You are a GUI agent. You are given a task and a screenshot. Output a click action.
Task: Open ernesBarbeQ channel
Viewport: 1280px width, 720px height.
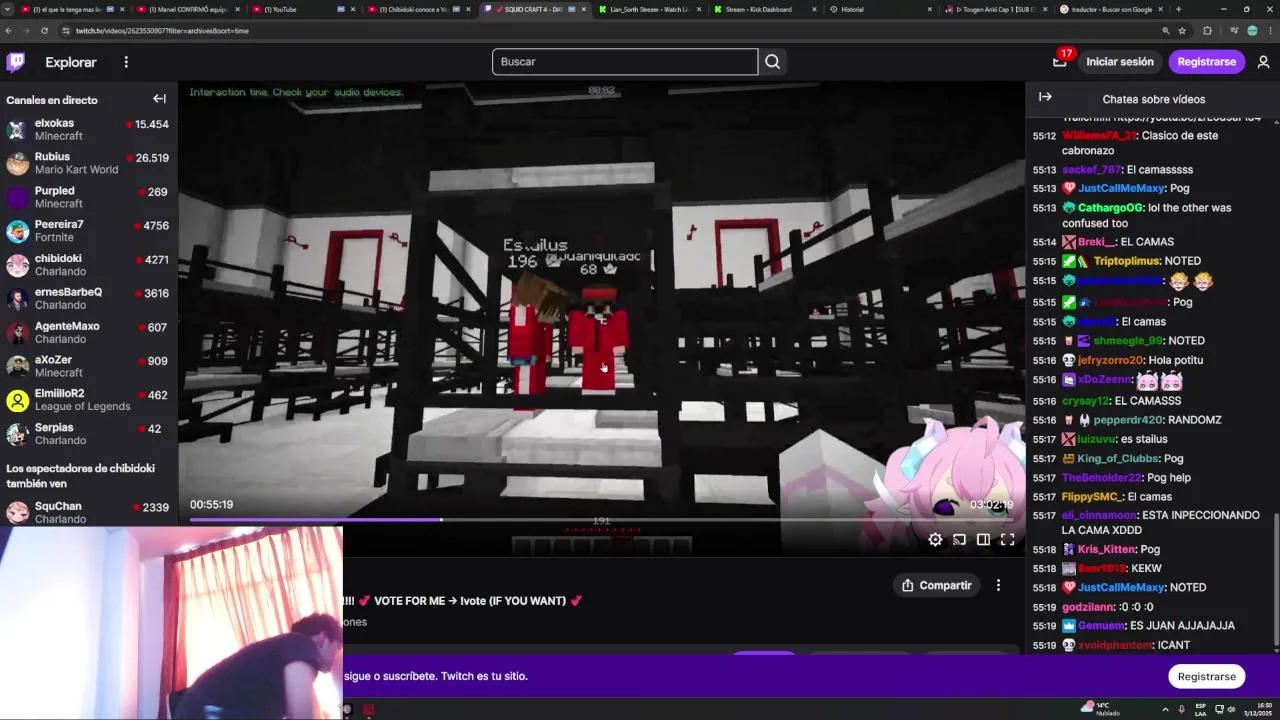tap(88, 299)
